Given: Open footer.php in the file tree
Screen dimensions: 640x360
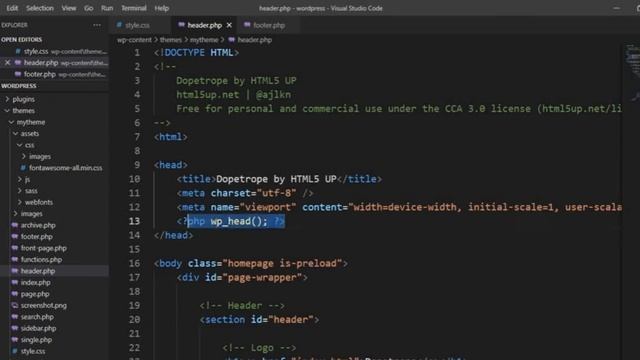Looking at the screenshot, I should tap(36, 236).
